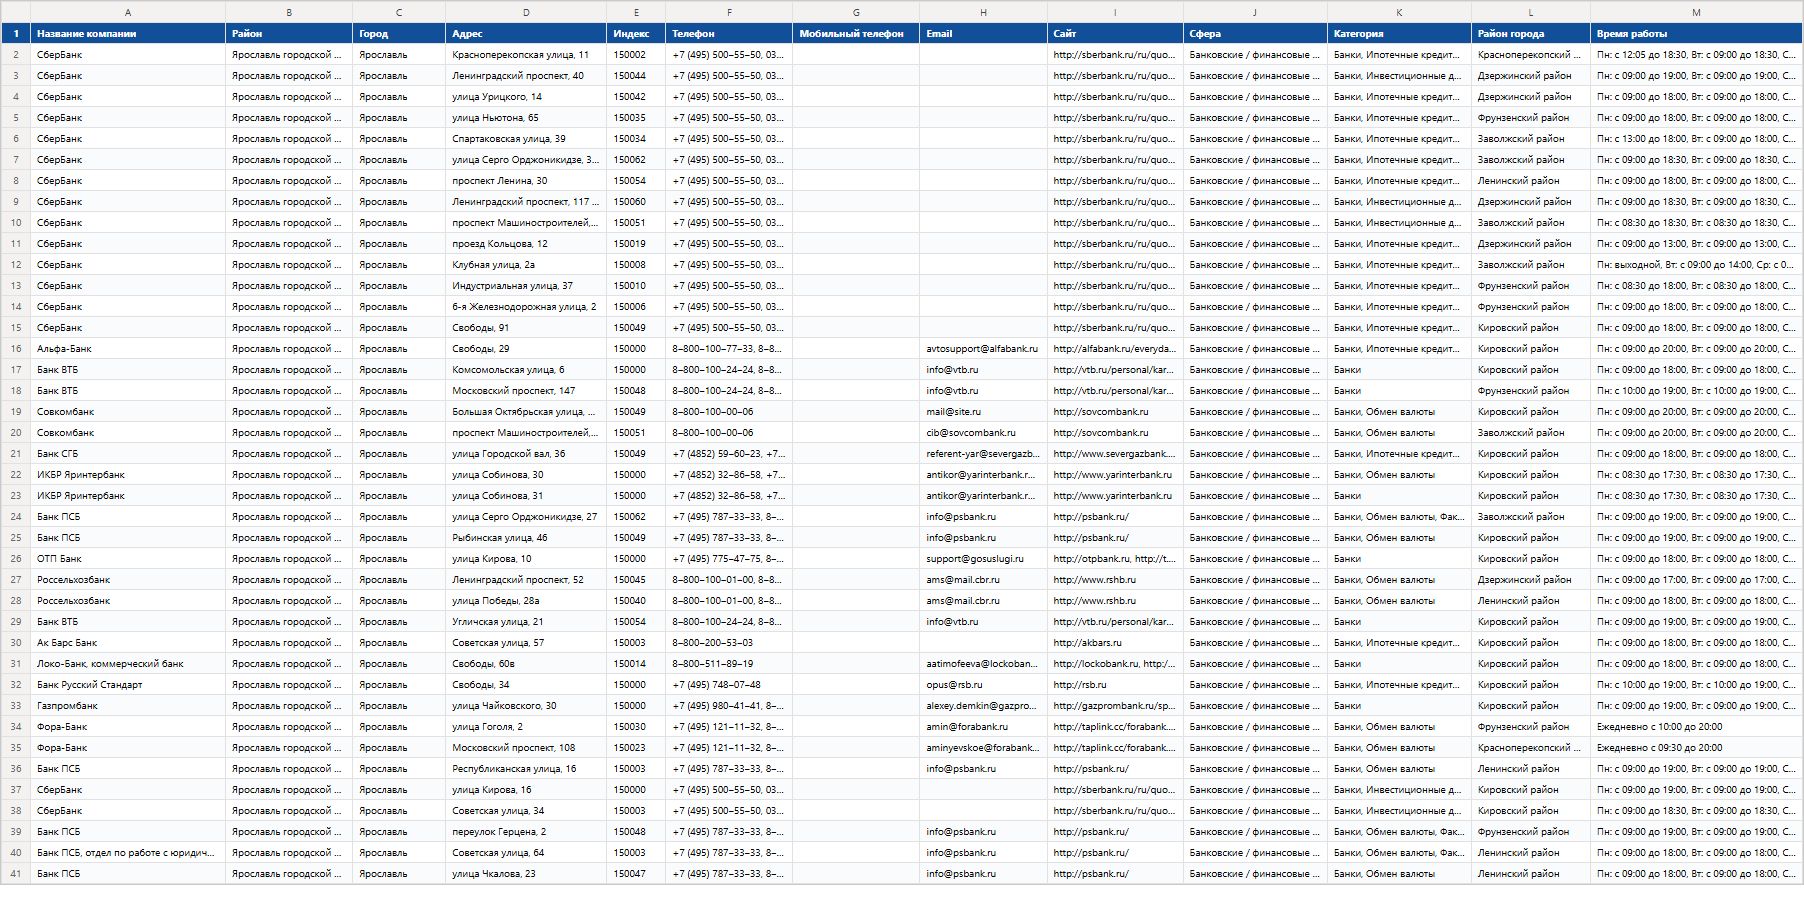Click the 'Категория' header cell

point(1399,34)
